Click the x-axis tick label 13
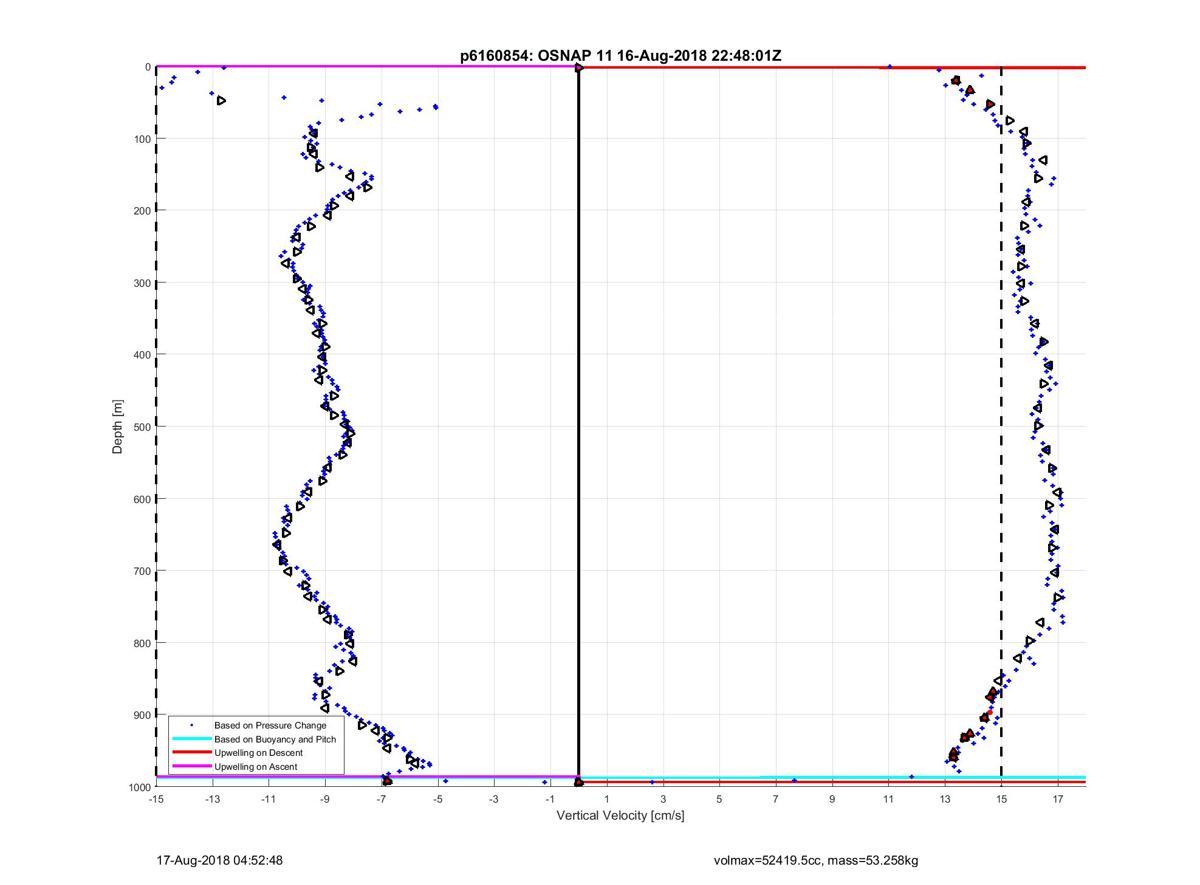The height and width of the screenshot is (885, 1200). pos(945,799)
